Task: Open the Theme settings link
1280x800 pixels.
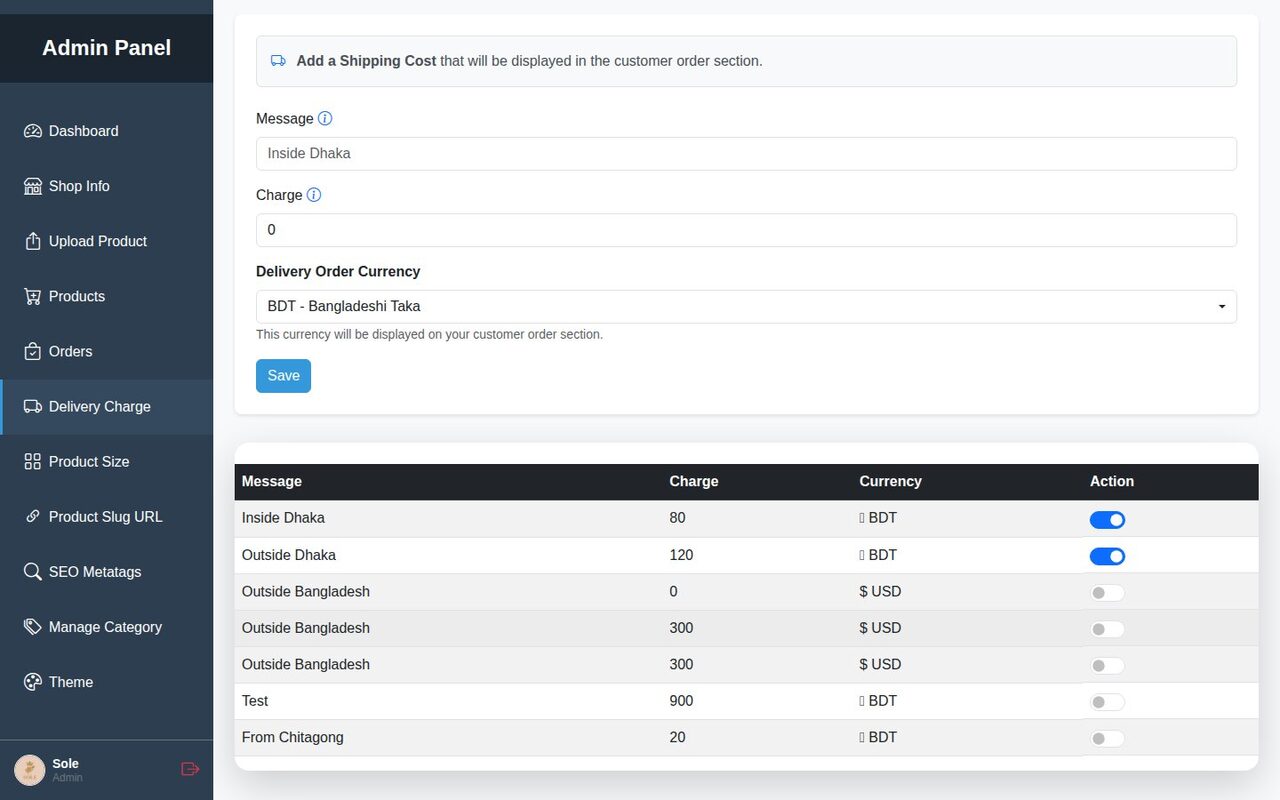Action: [x=106, y=682]
